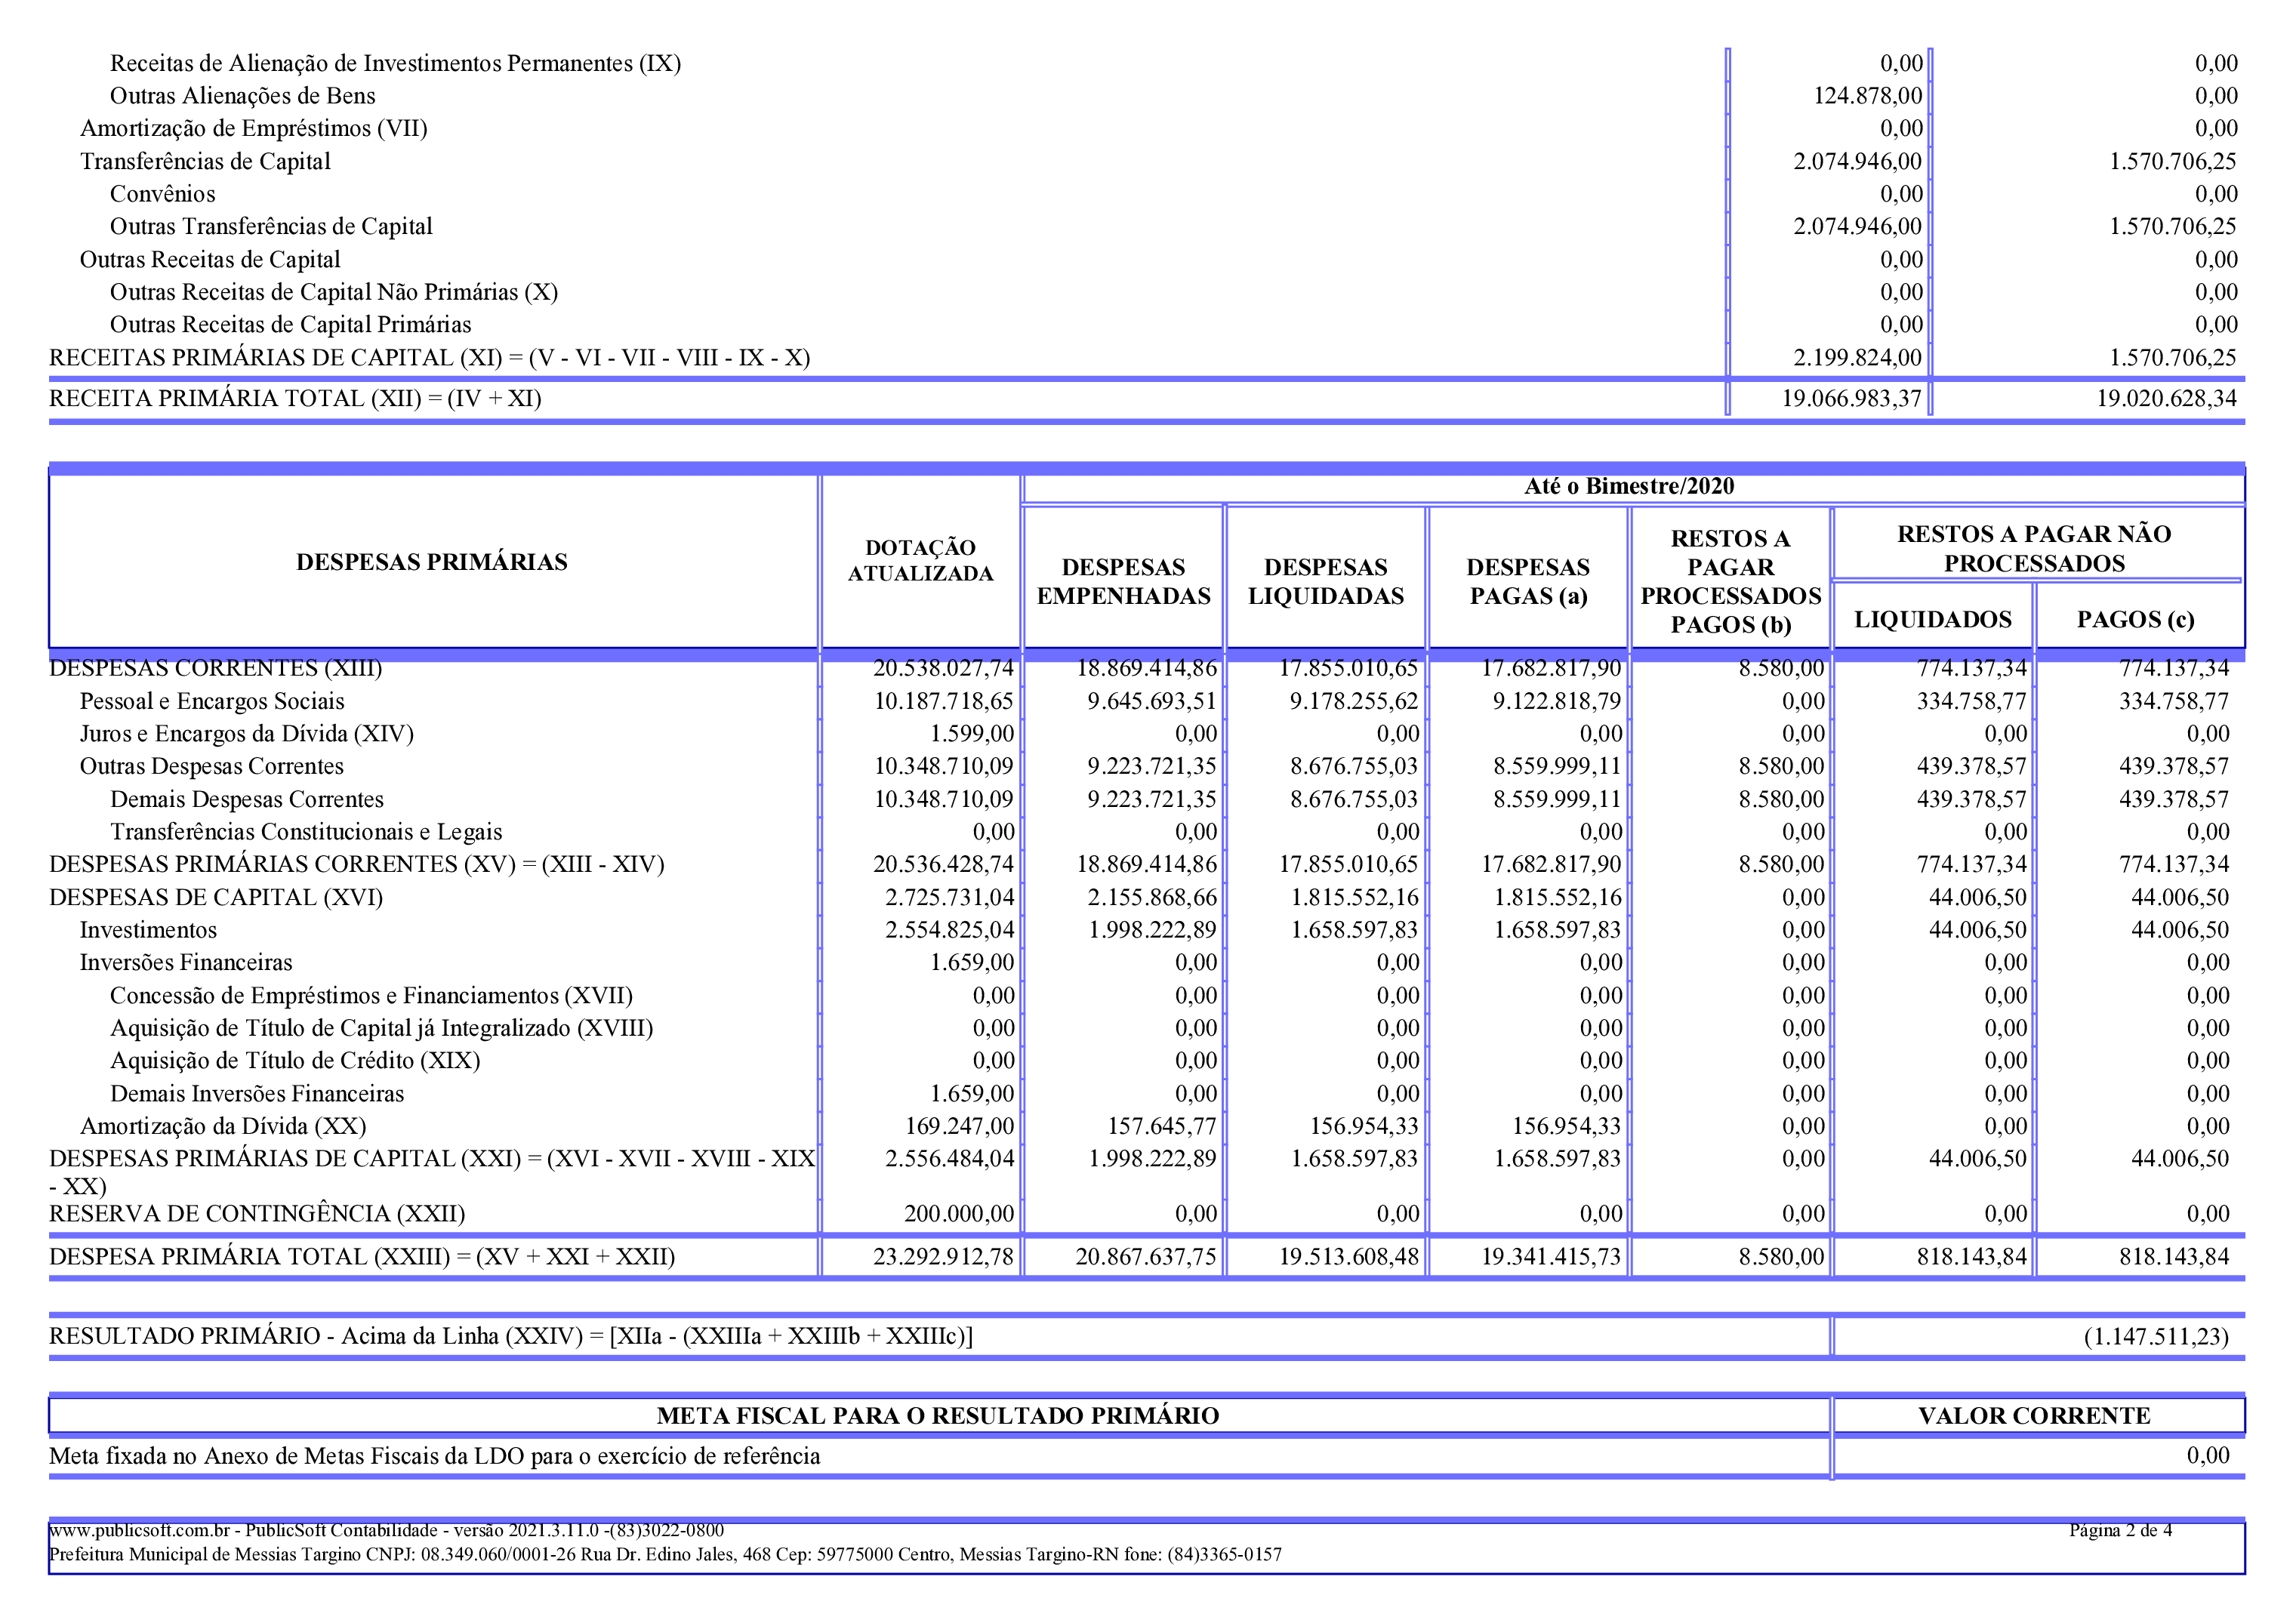Click the www.publicsoft.com.br footer link

pos(139,1530)
